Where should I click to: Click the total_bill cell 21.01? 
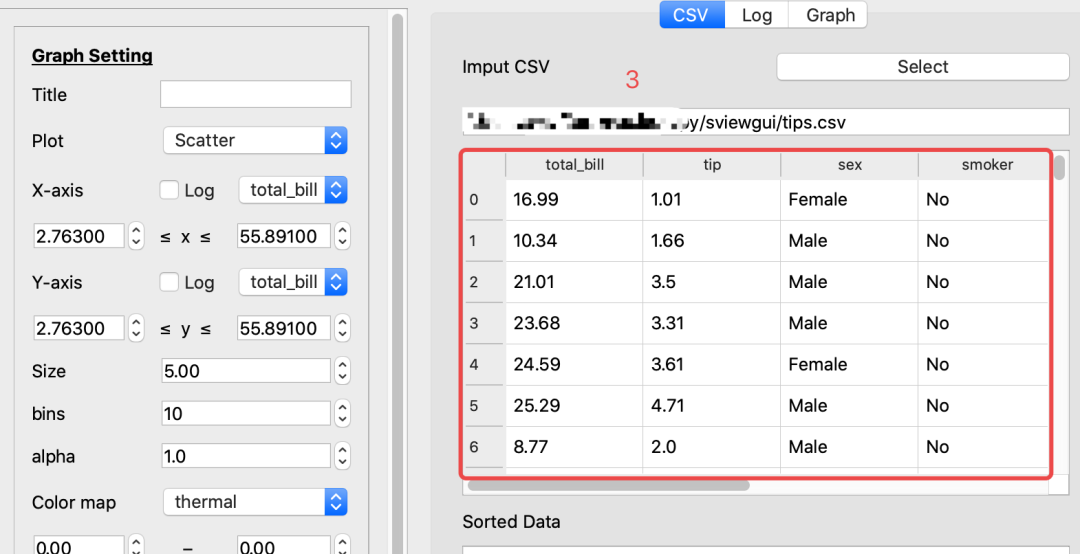click(x=574, y=282)
